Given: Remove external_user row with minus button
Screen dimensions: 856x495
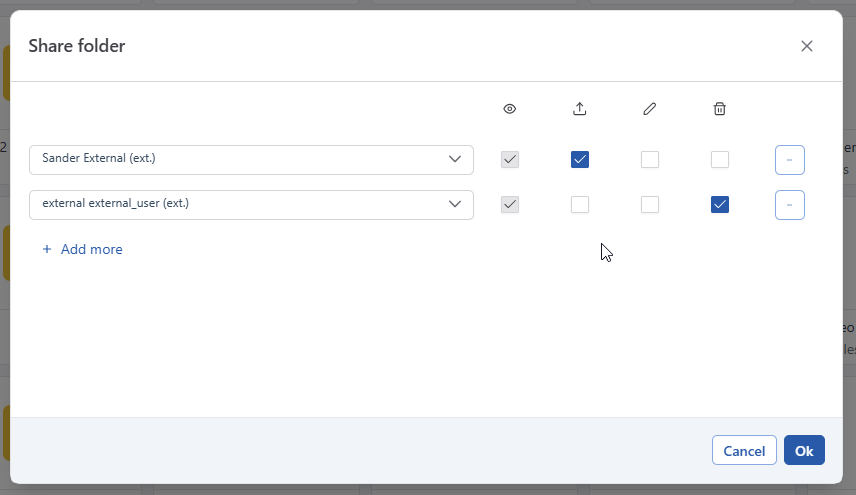Looking at the screenshot, I should click(x=789, y=205).
